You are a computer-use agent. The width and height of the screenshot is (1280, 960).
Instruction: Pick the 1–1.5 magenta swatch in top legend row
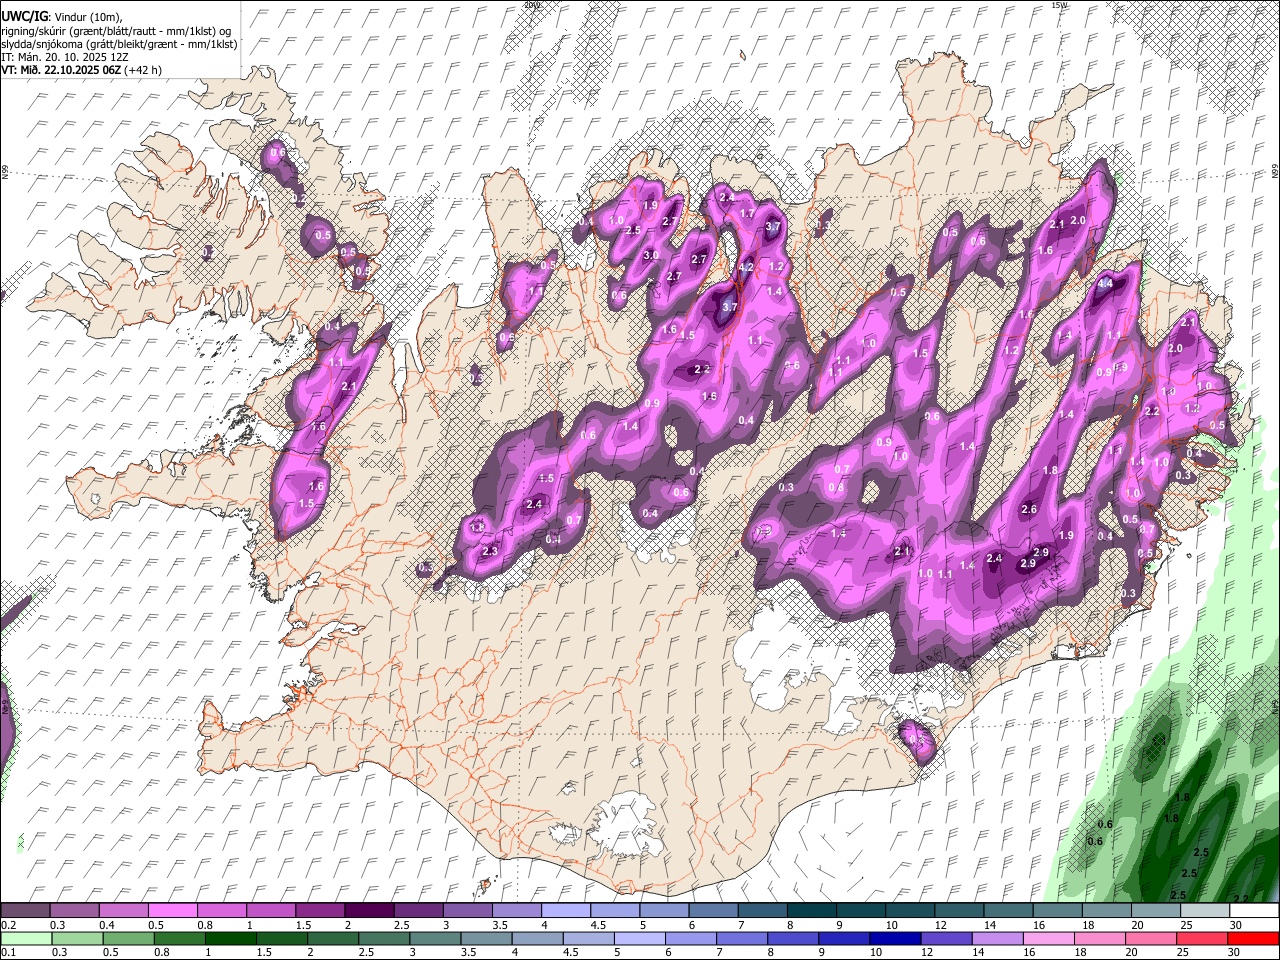(270, 911)
